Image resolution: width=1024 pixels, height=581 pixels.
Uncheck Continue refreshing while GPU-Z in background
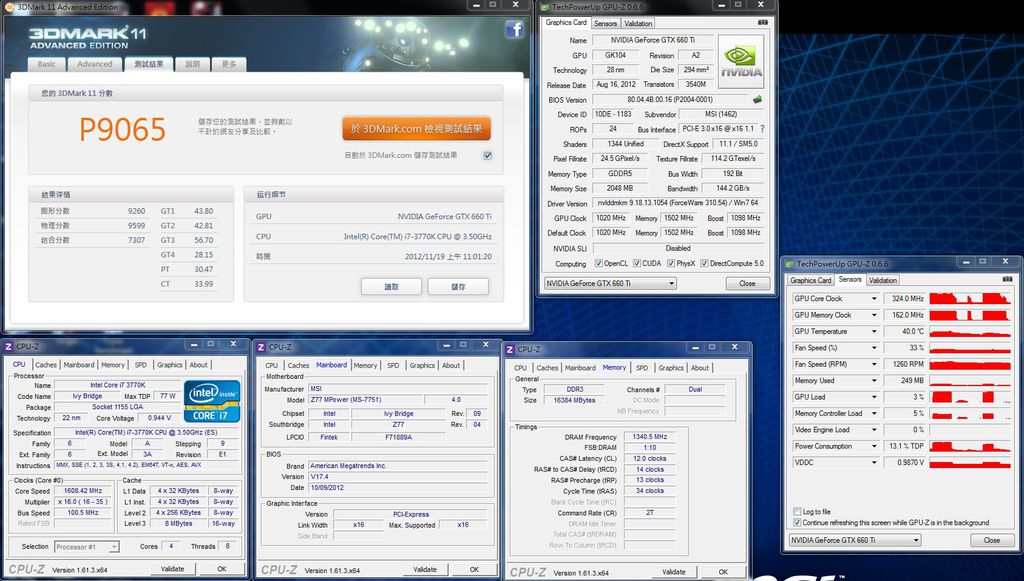pos(797,523)
